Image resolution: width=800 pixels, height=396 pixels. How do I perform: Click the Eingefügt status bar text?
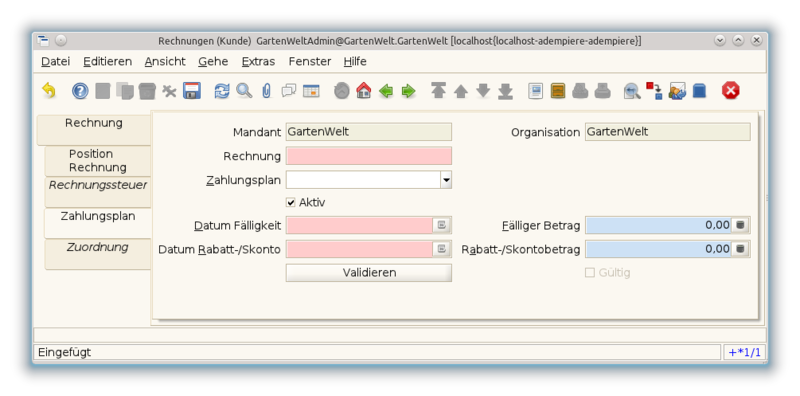pos(64,352)
